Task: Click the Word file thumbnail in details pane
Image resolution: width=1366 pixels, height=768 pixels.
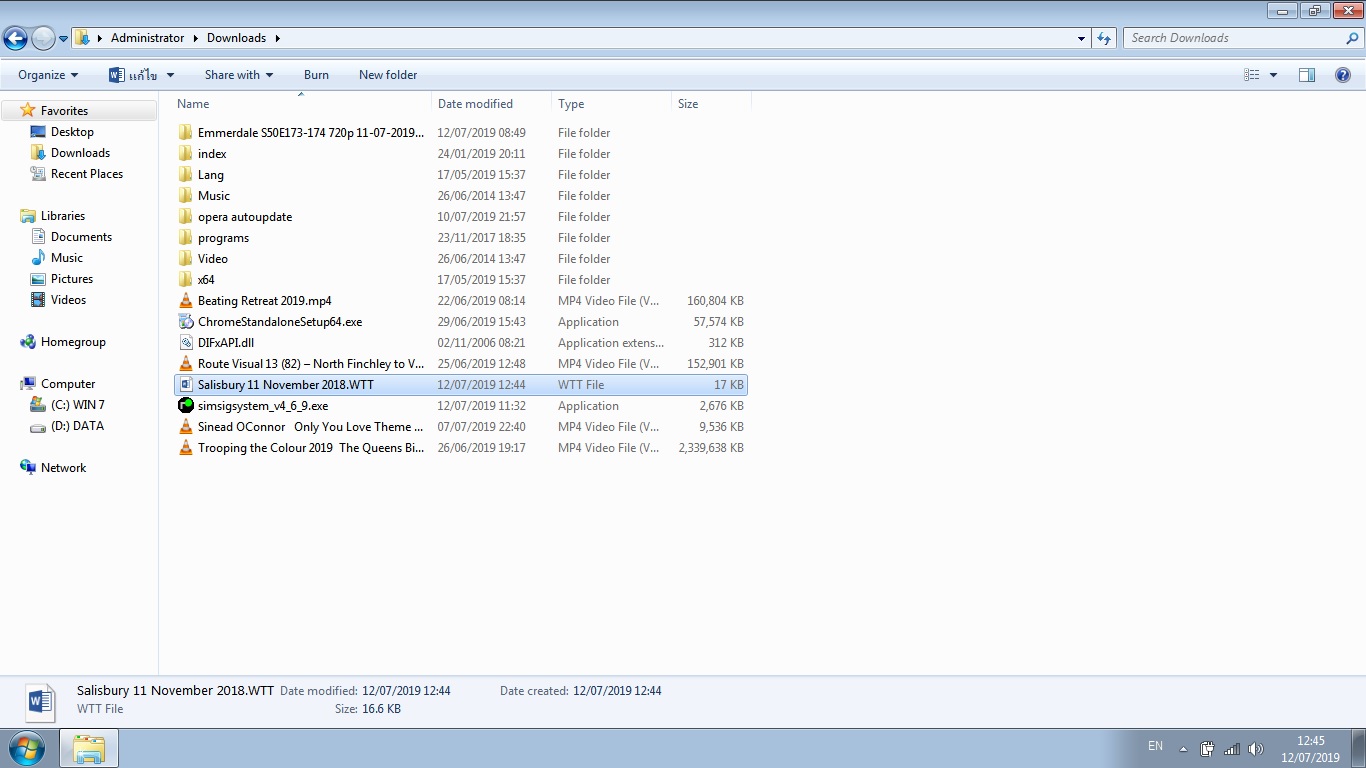Action: [40, 702]
